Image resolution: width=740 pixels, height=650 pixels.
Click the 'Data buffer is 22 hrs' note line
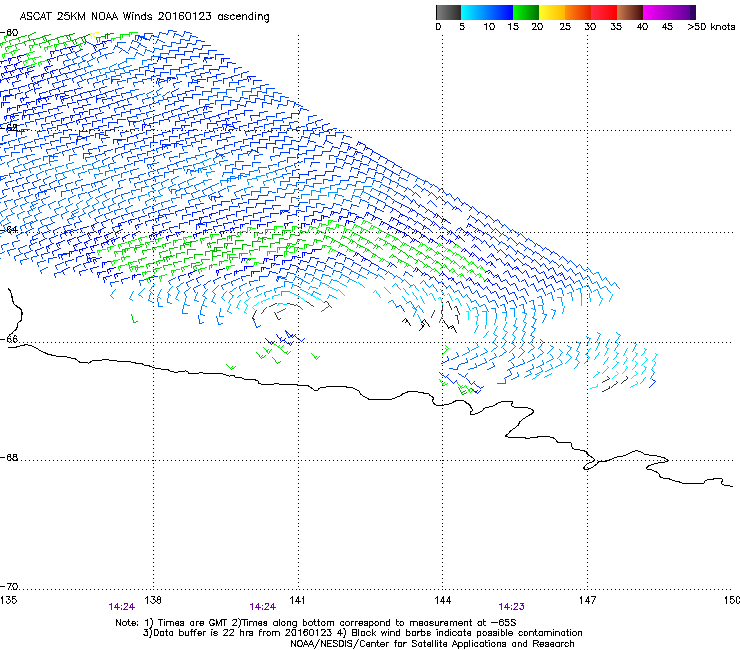click(362, 633)
